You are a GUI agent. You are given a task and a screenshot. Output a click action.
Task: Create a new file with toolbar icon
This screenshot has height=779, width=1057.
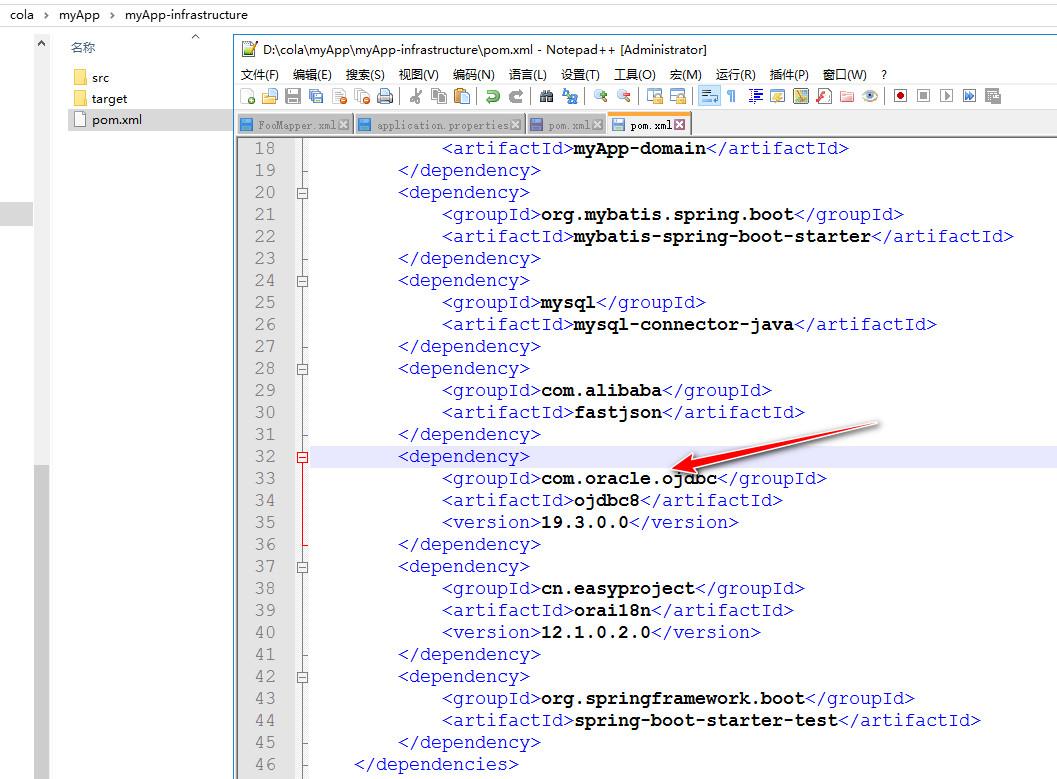tap(248, 96)
